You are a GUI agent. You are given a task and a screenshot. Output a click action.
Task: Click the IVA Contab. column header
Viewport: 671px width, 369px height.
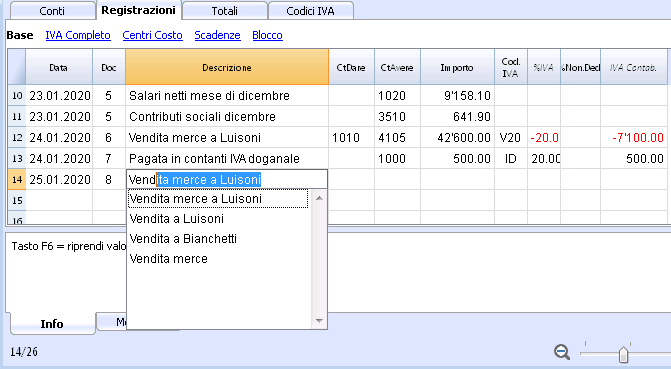[633, 67]
